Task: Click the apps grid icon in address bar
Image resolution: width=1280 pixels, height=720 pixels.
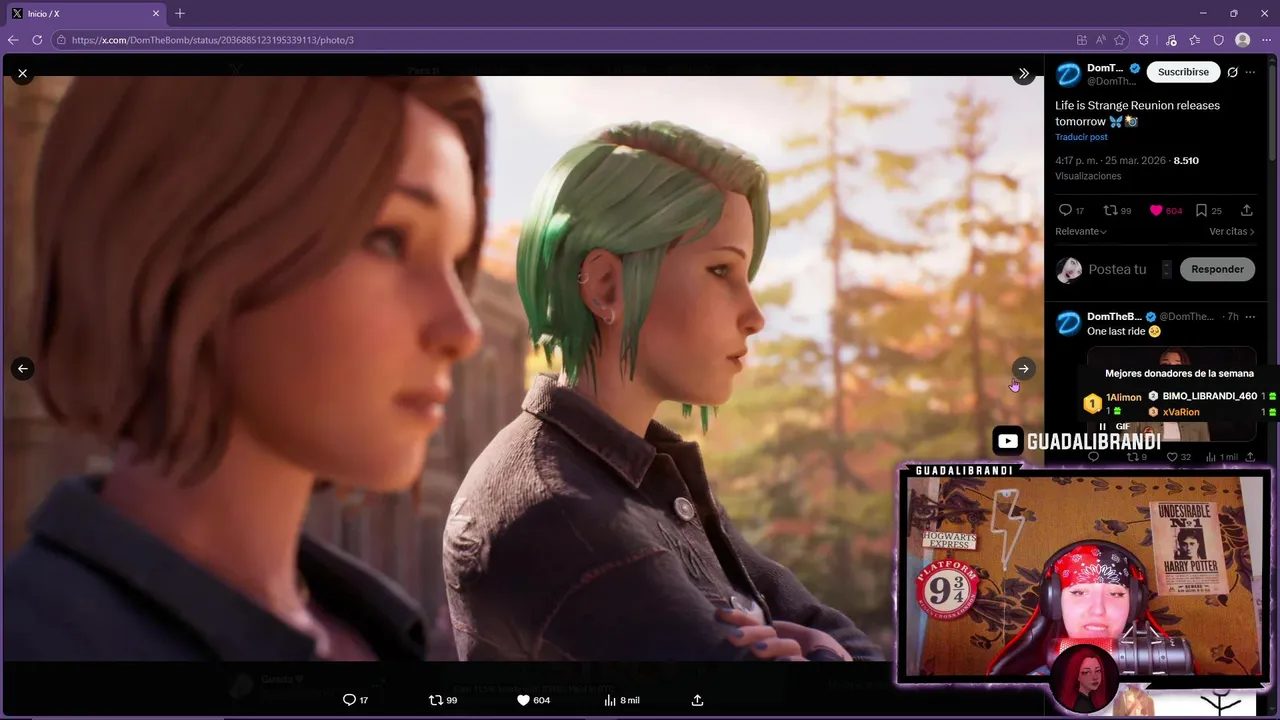Action: [1082, 40]
